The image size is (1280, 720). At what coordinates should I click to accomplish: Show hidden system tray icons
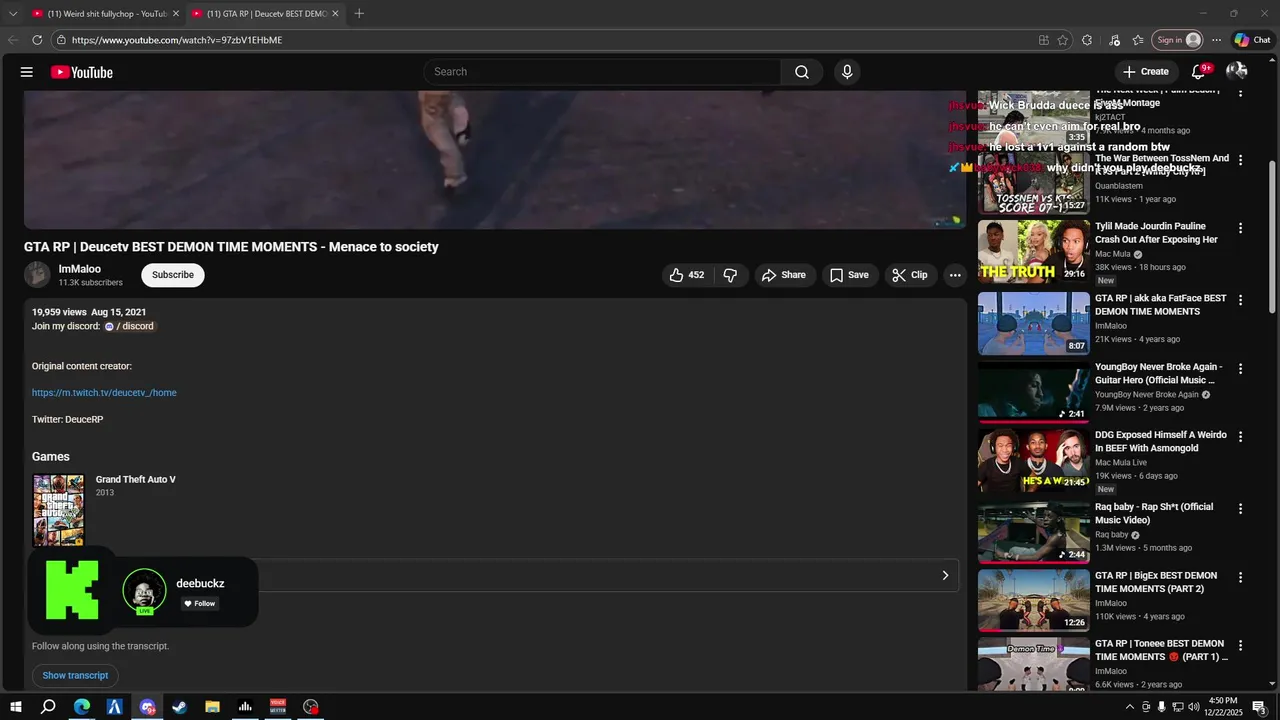[x=1130, y=707]
